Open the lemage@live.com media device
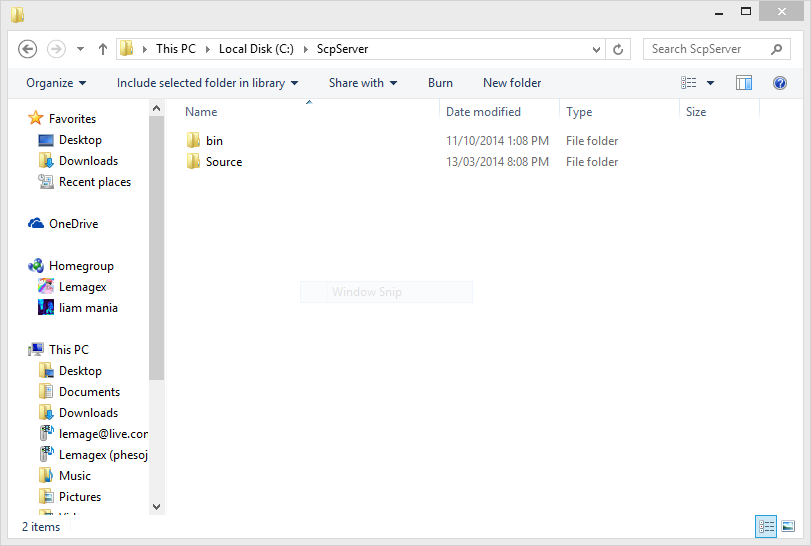The image size is (811, 546). (x=103, y=434)
